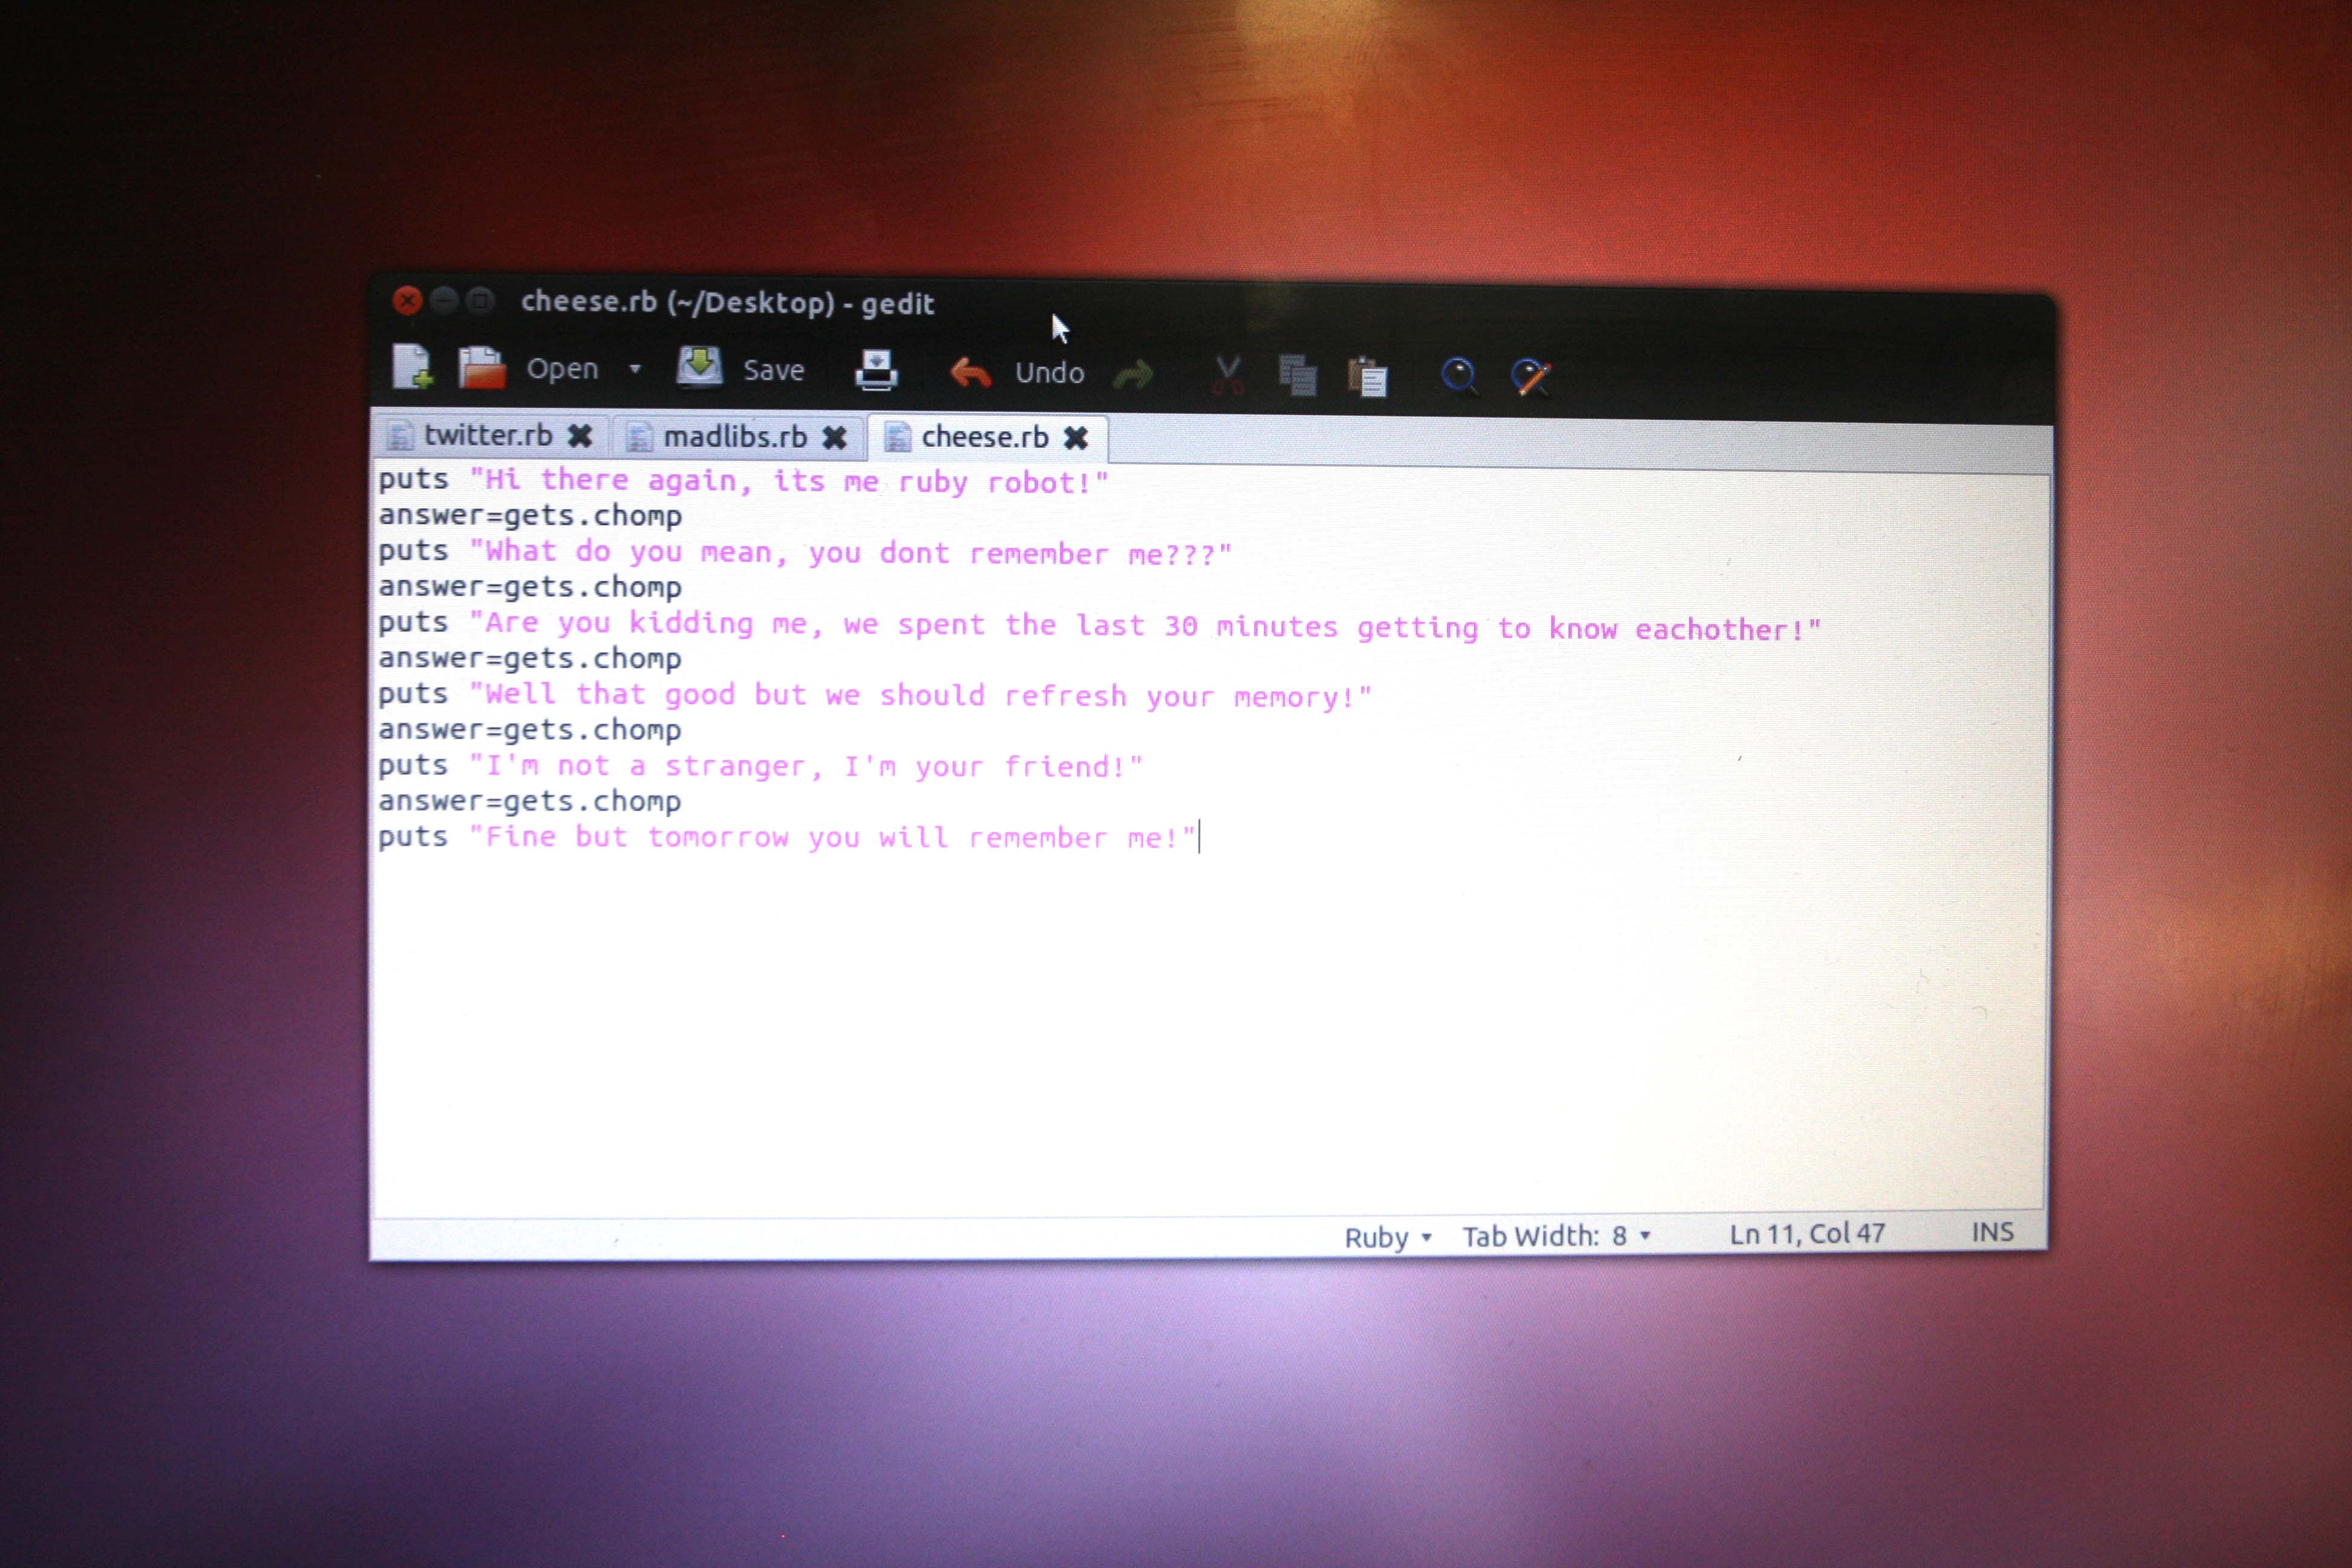Cut selection with the scissors icon
The height and width of the screenshot is (1568, 2352).
point(1227,375)
